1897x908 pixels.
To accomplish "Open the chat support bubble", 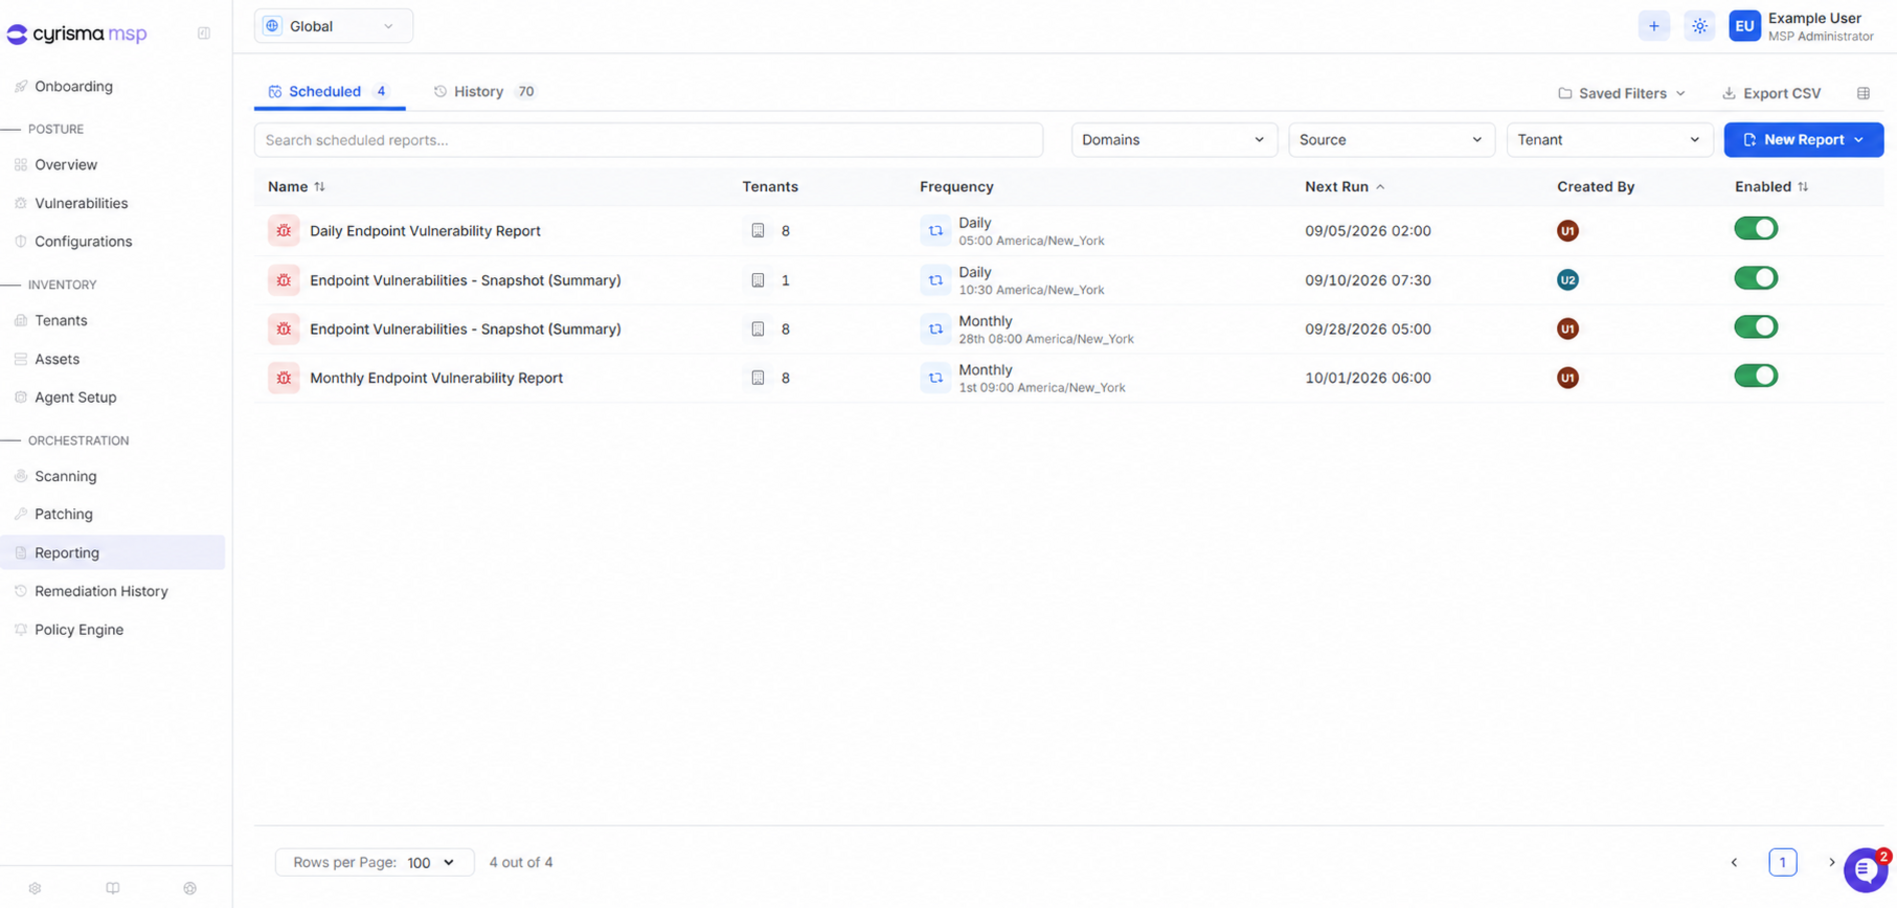I will pos(1865,870).
